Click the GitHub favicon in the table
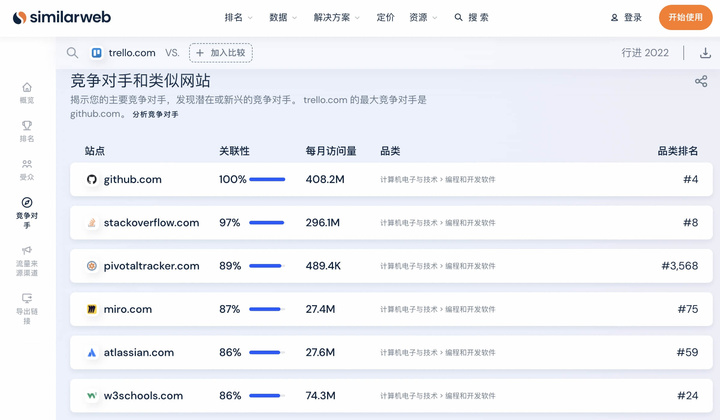Image resolution: width=720 pixels, height=420 pixels. tap(92, 179)
